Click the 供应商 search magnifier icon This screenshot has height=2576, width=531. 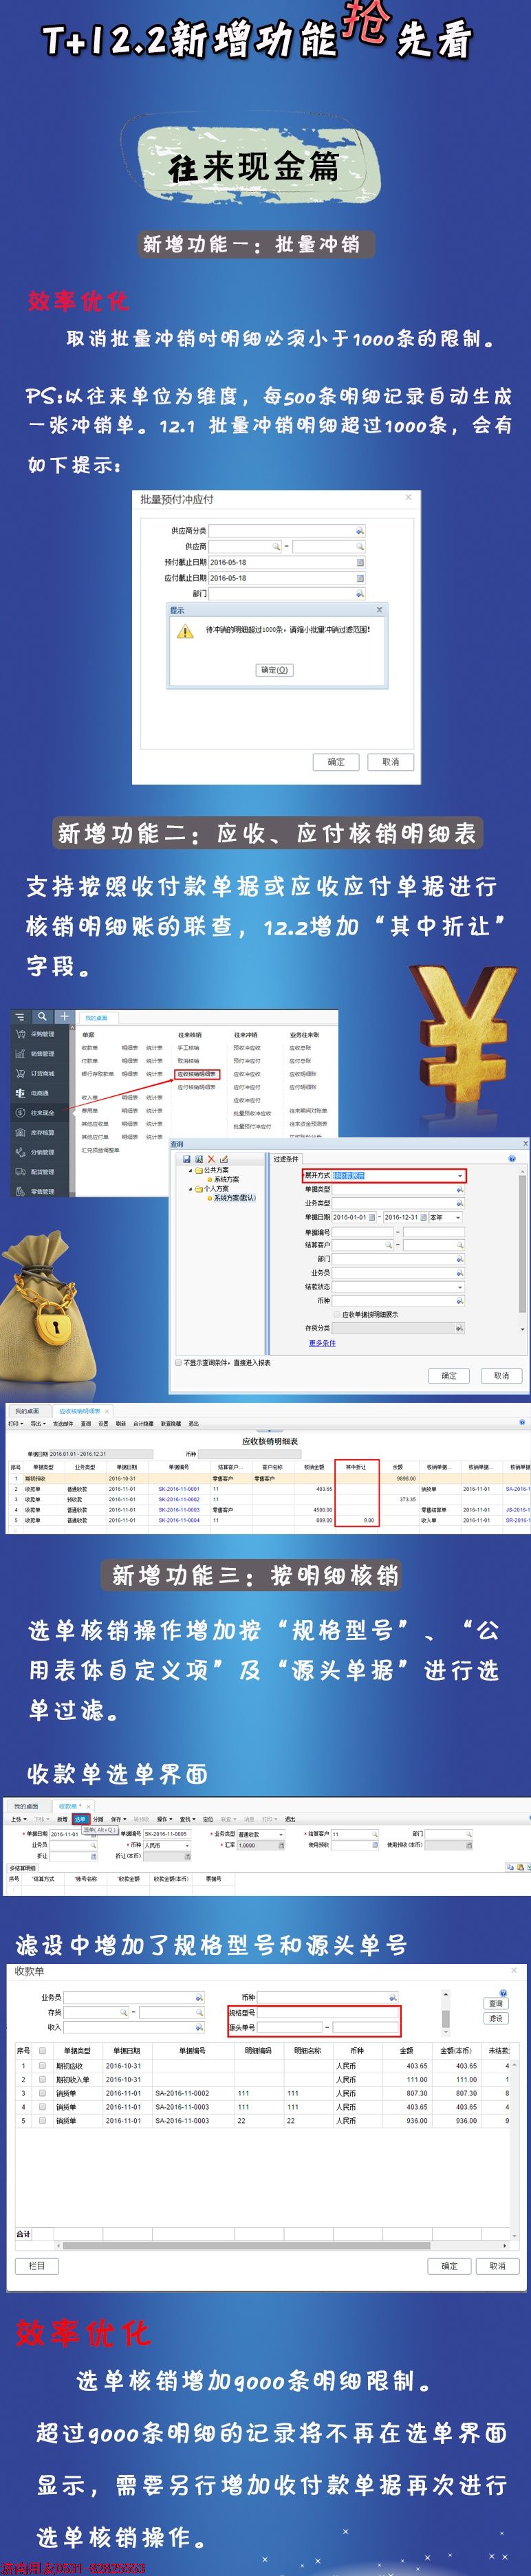(275, 547)
